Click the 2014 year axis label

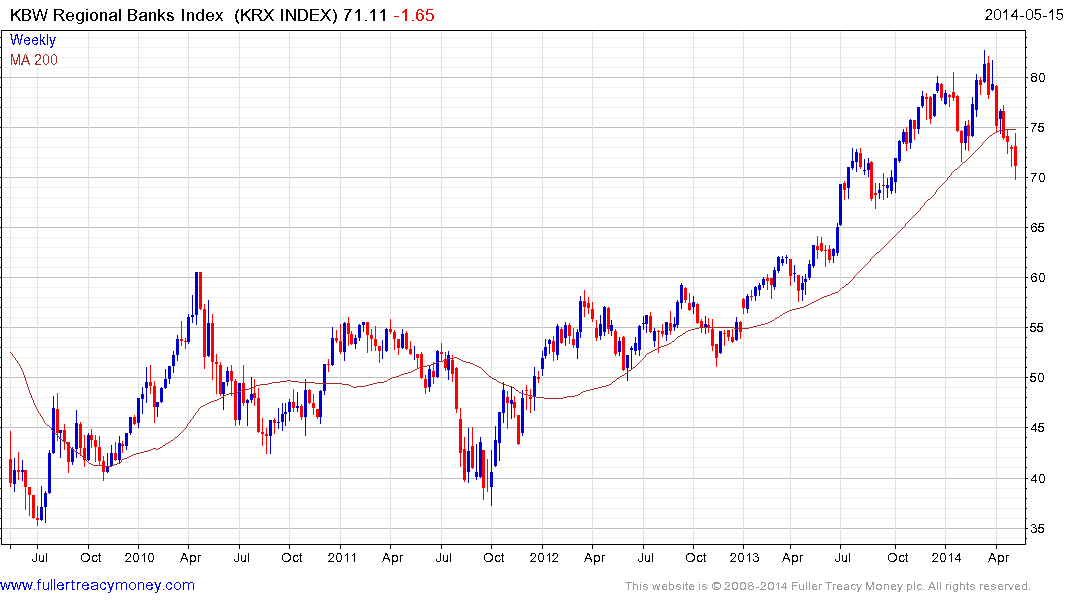coord(946,557)
